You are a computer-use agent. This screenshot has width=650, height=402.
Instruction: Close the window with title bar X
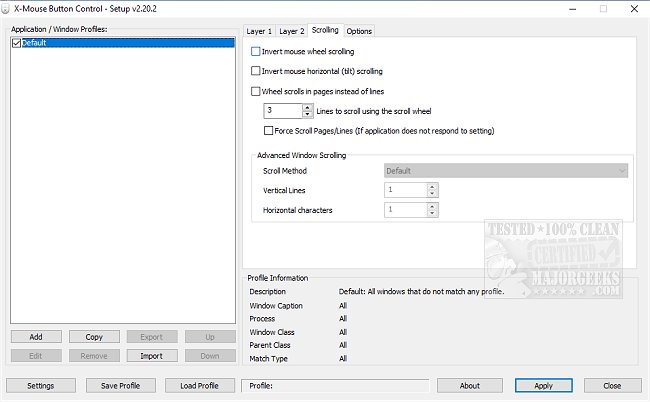tap(634, 9)
